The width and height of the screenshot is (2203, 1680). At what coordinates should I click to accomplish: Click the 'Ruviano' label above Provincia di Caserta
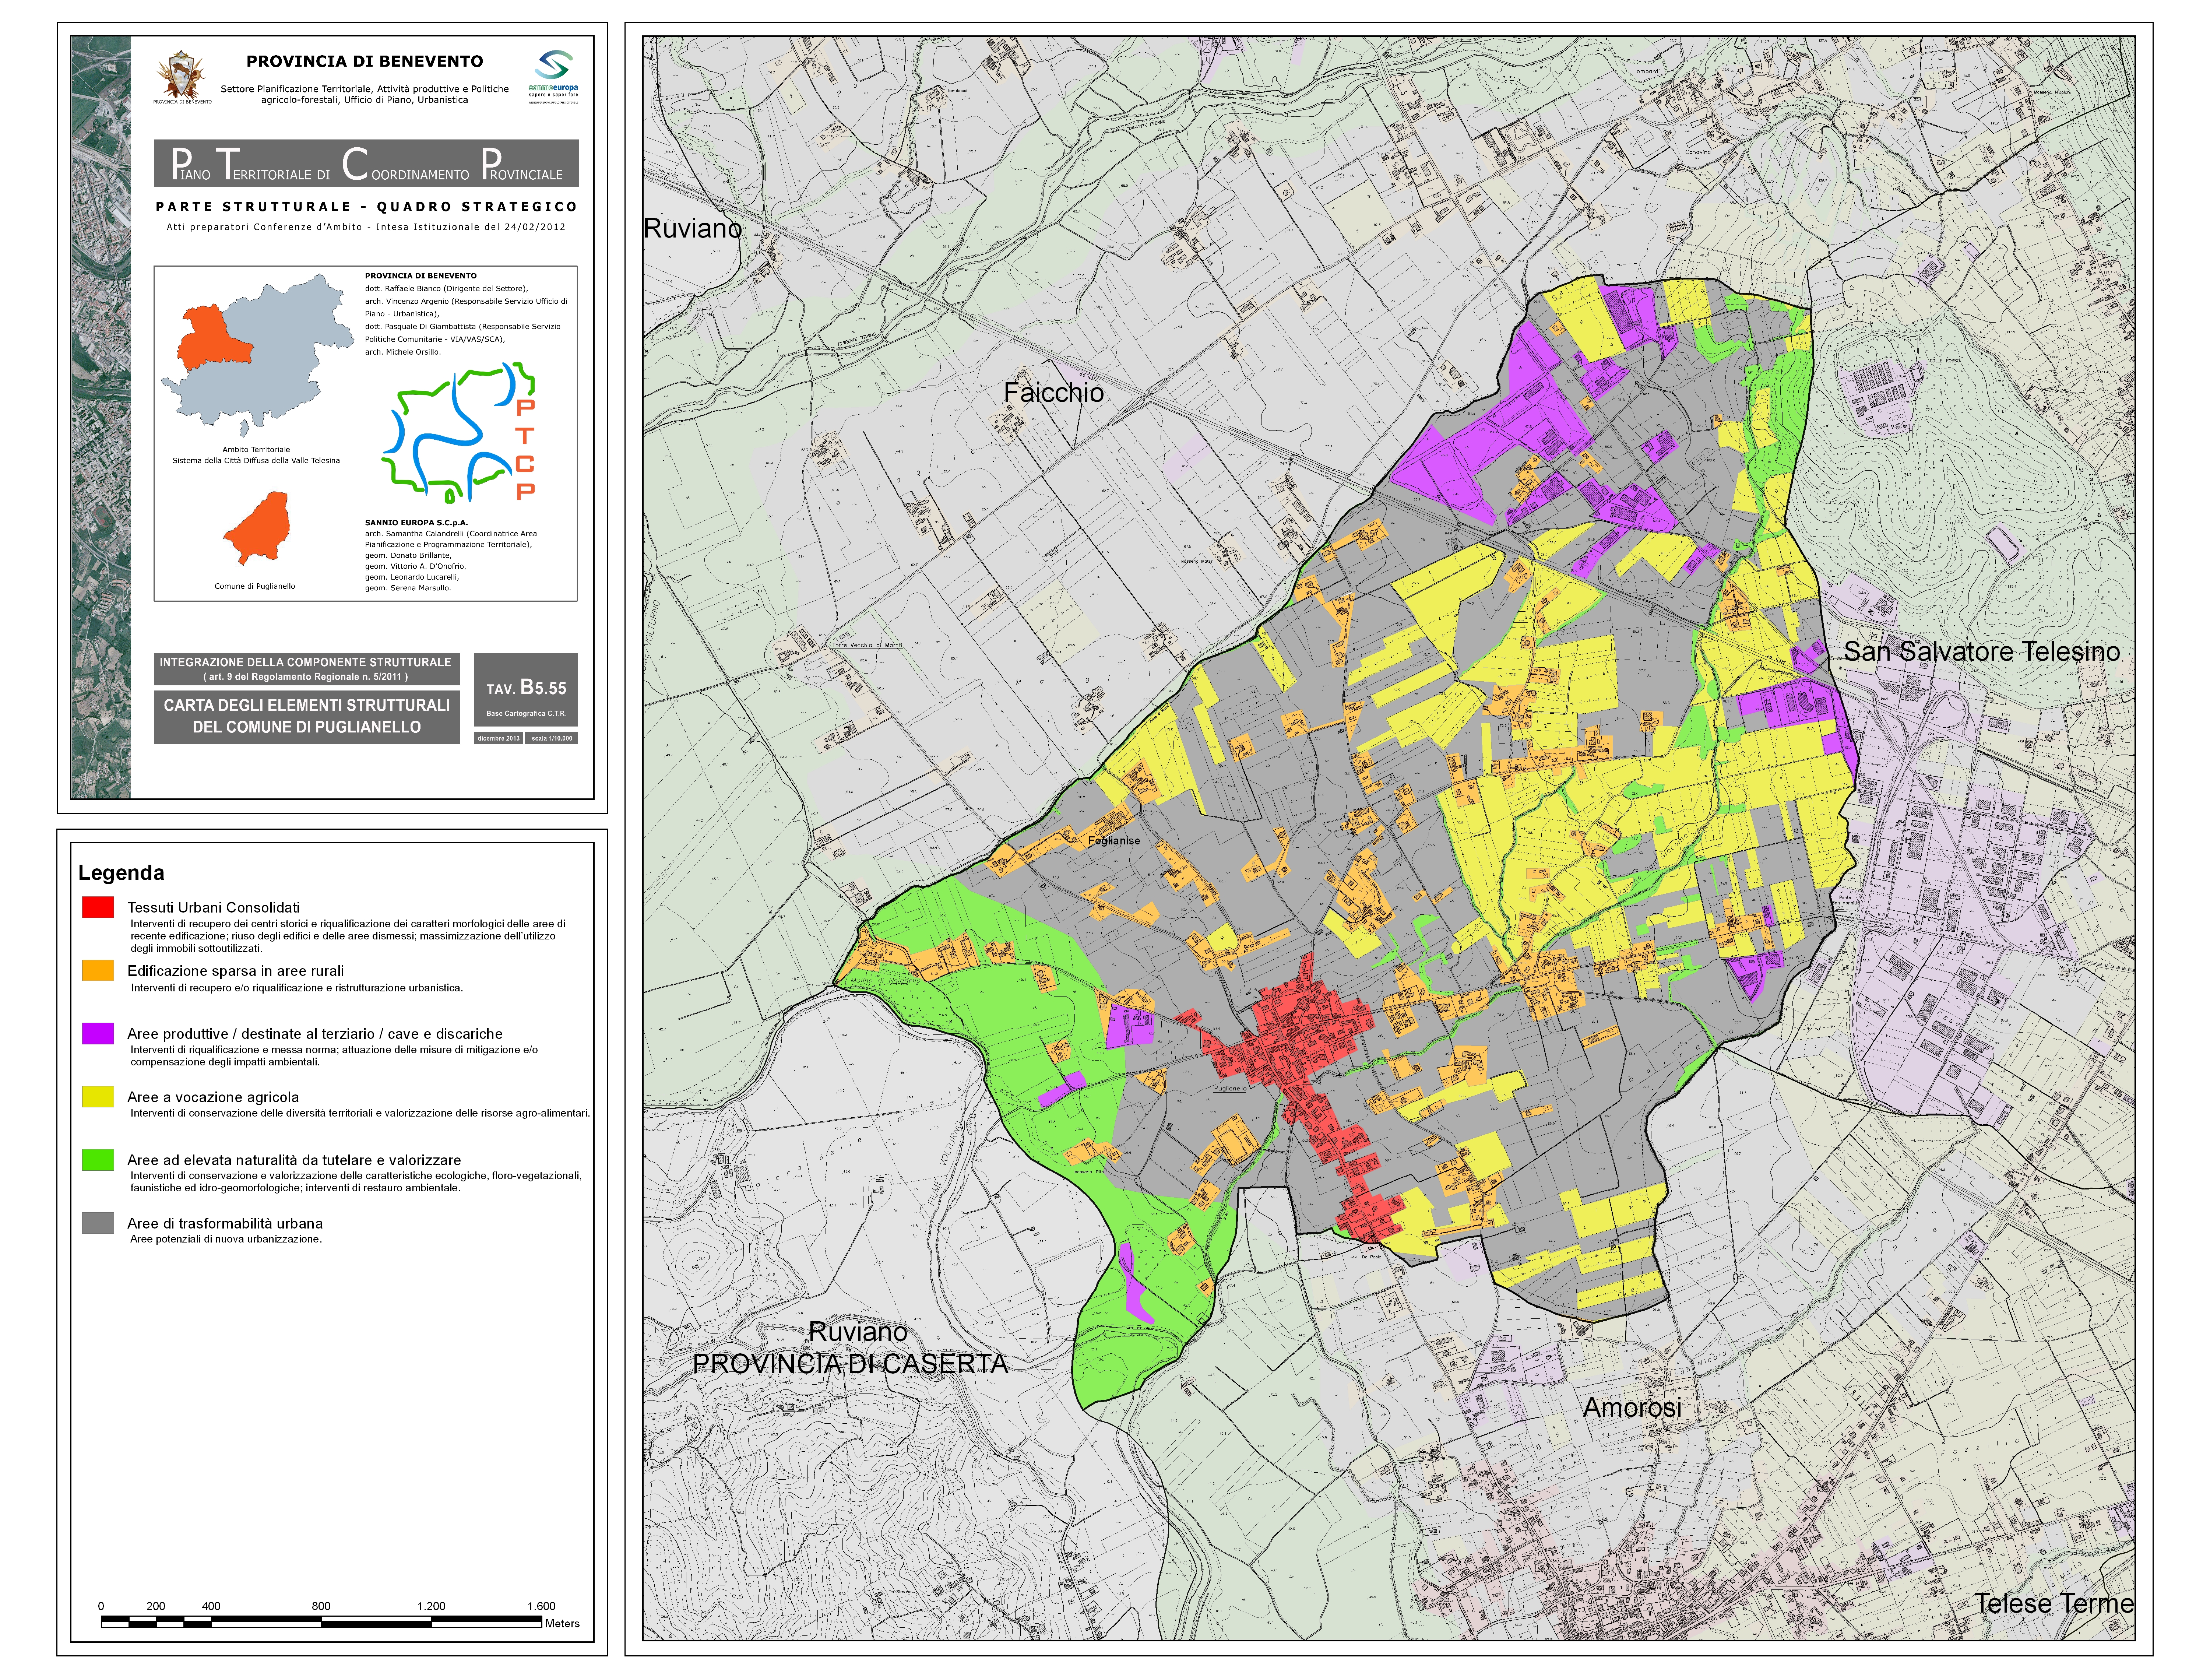click(x=858, y=1332)
